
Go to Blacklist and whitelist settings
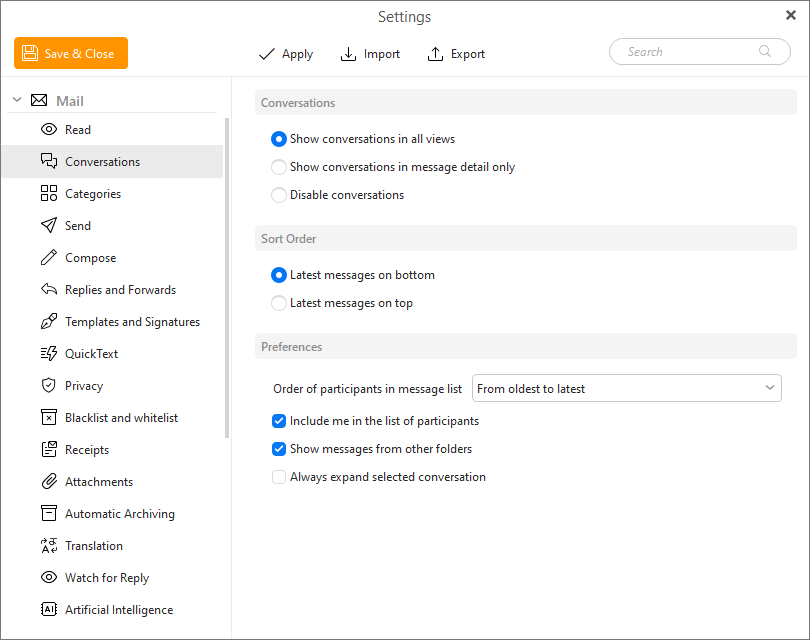121,418
